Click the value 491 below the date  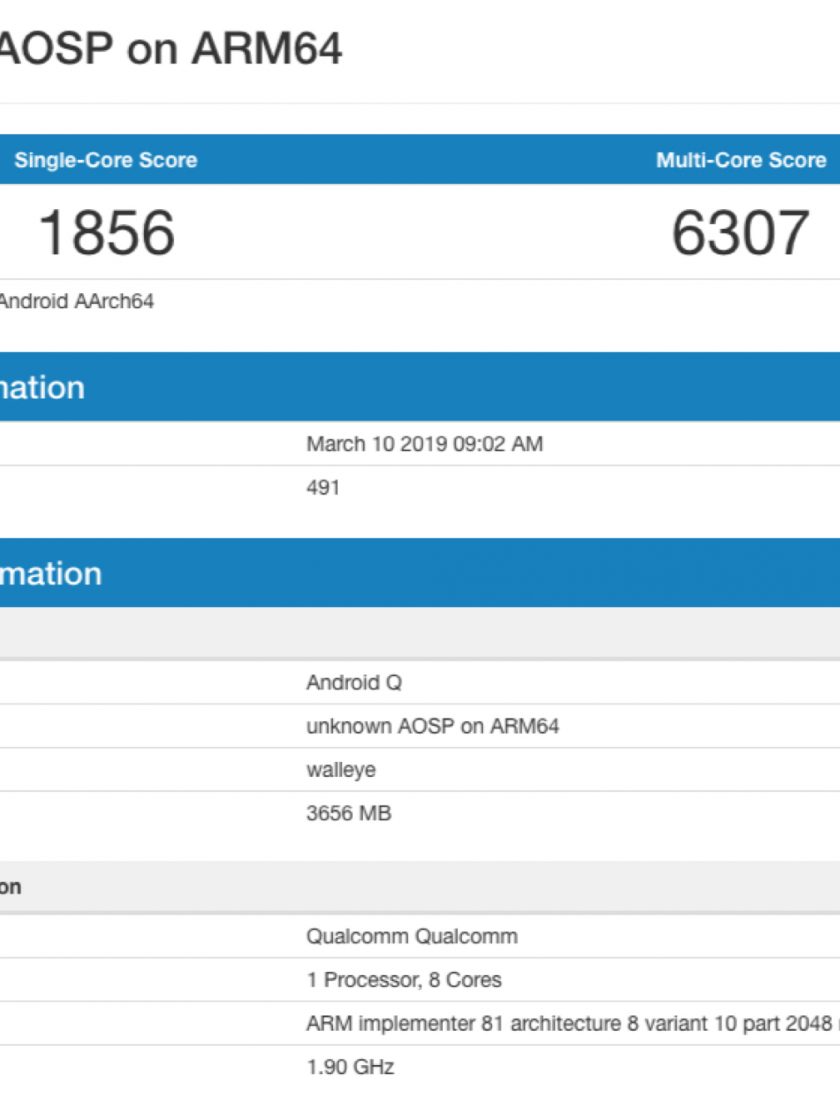tap(323, 488)
